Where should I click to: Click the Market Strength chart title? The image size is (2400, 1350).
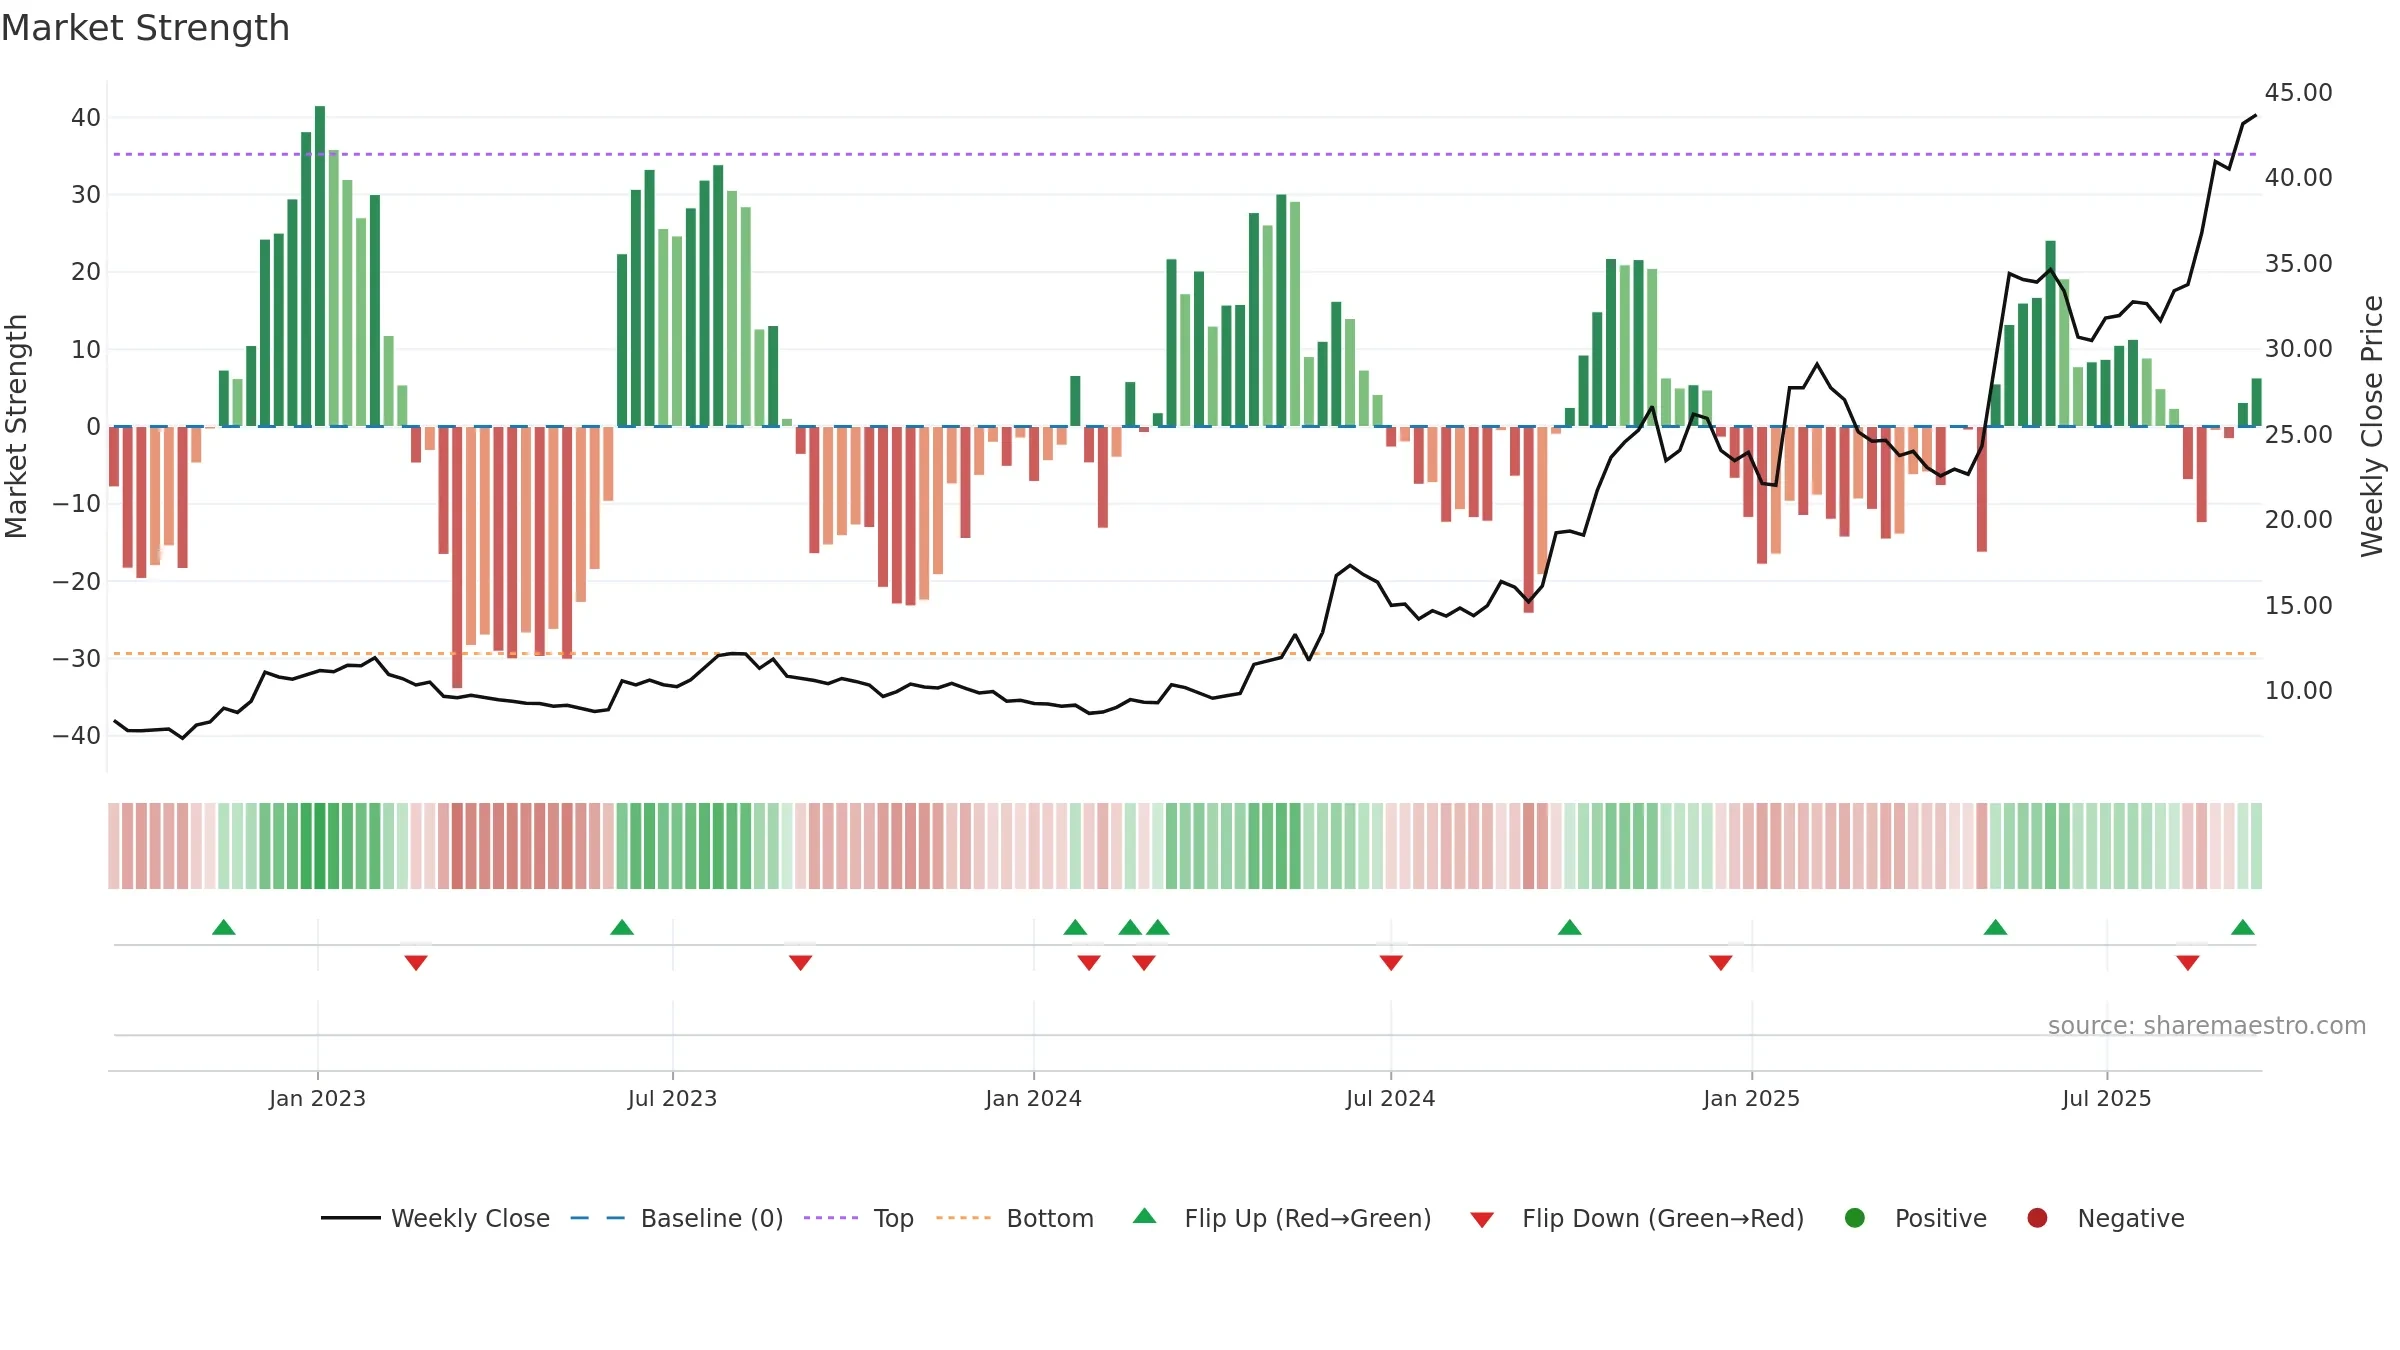coord(145,28)
